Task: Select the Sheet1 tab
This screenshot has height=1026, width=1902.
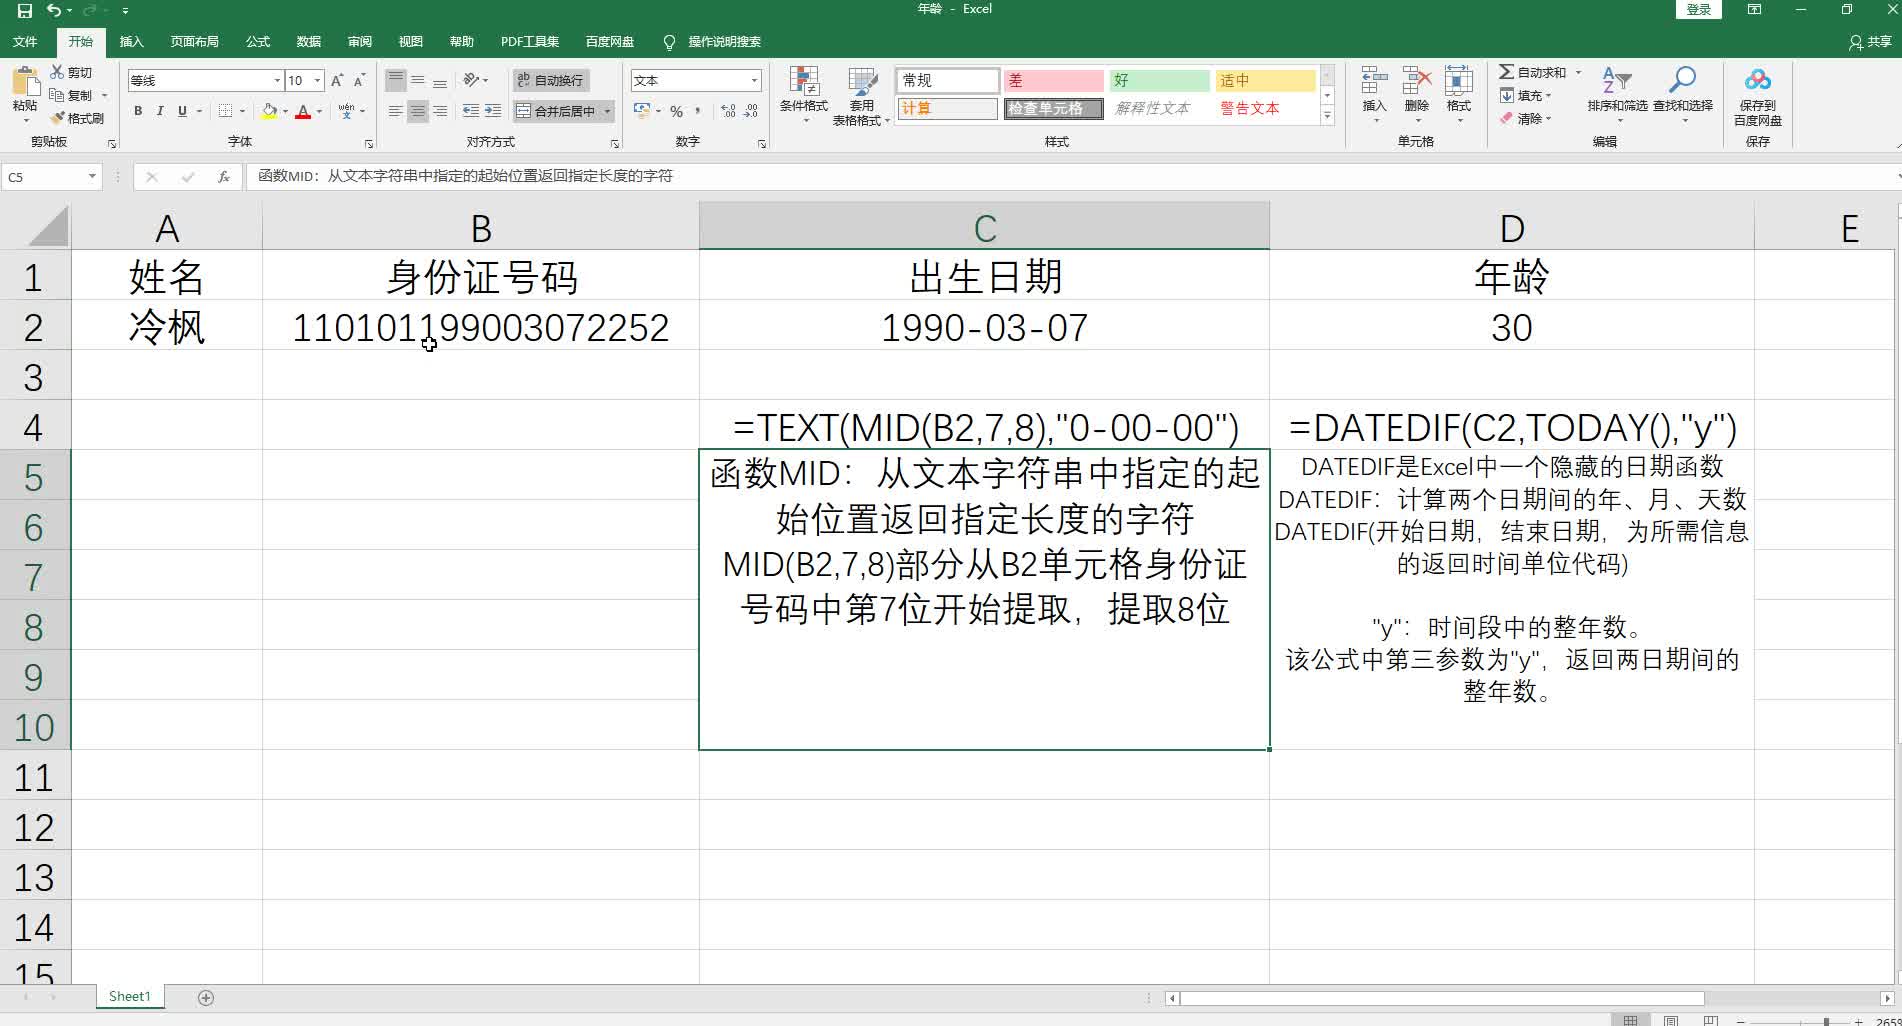Action: [128, 996]
